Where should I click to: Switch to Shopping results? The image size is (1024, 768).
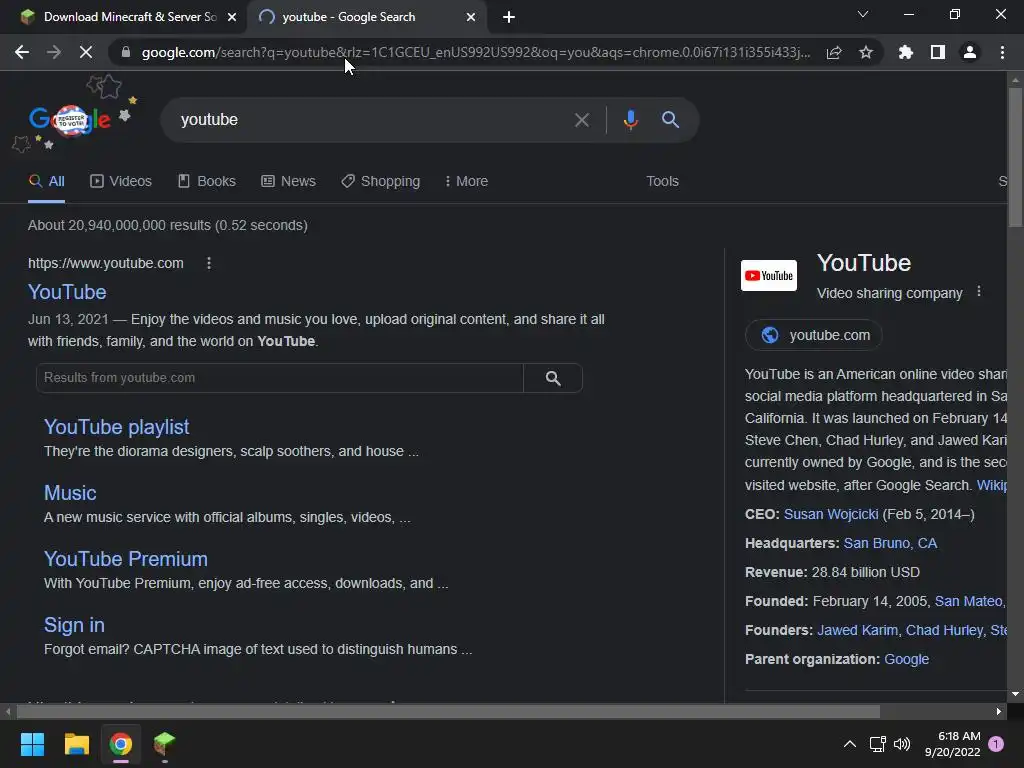pos(381,182)
